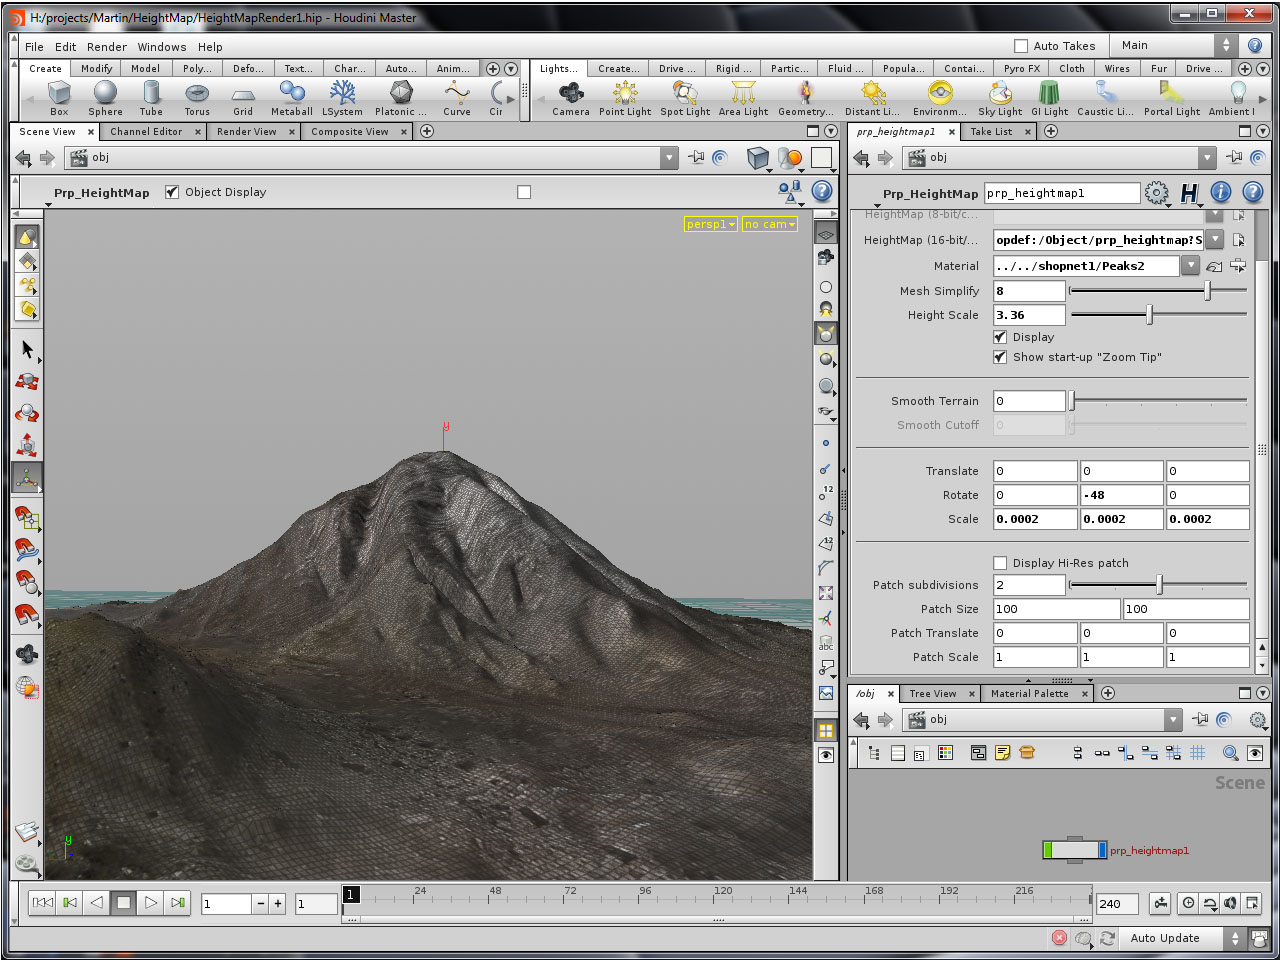This screenshot has height=960, width=1280.
Task: Open the persp1 viewport dropdown
Action: click(710, 224)
